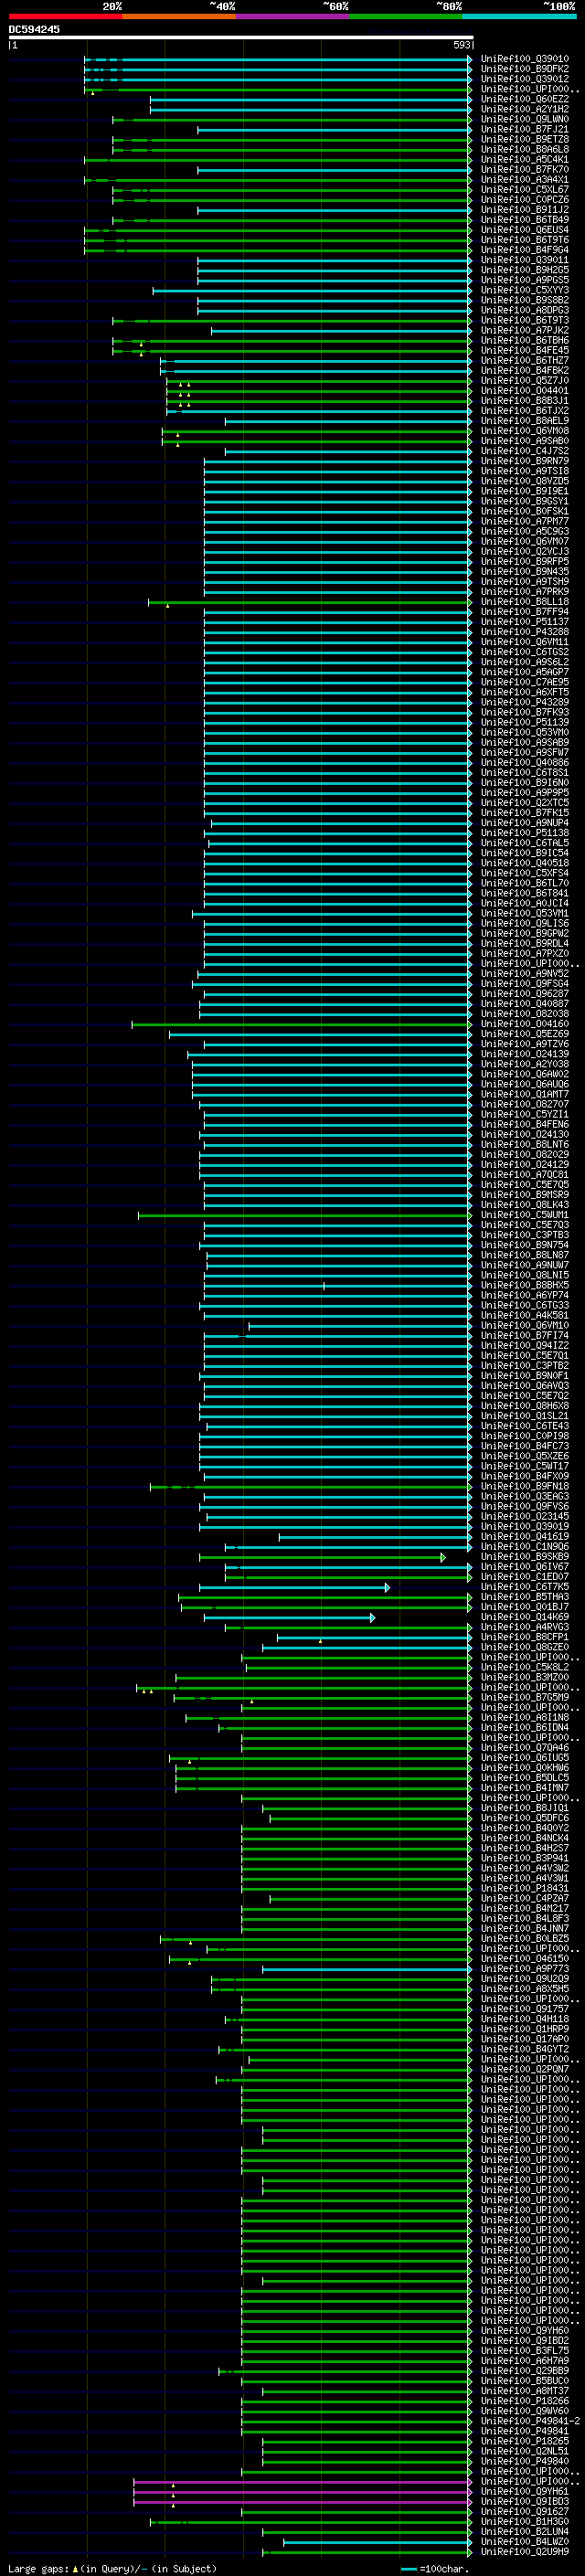Select hit label UniRef100_B0FSK1
The image size is (585, 2576).
tap(524, 511)
